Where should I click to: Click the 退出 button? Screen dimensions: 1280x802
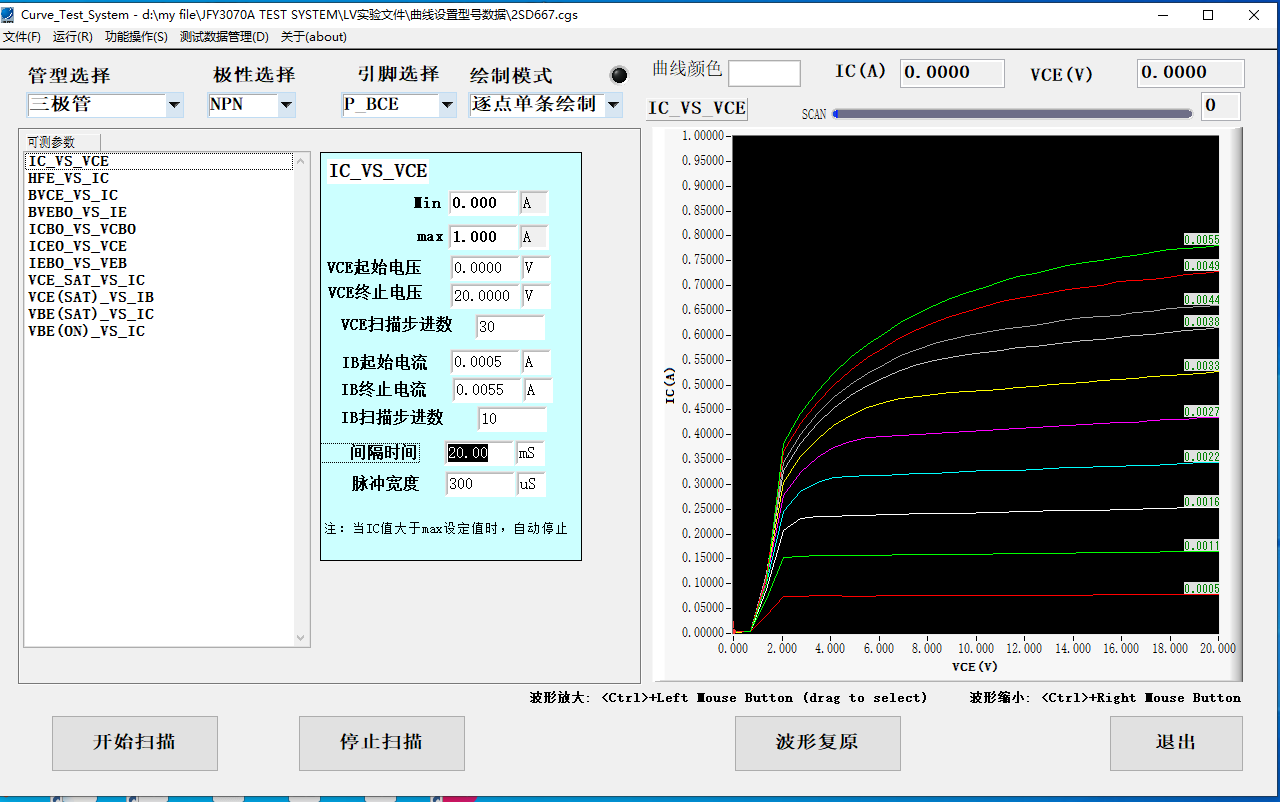(1176, 743)
